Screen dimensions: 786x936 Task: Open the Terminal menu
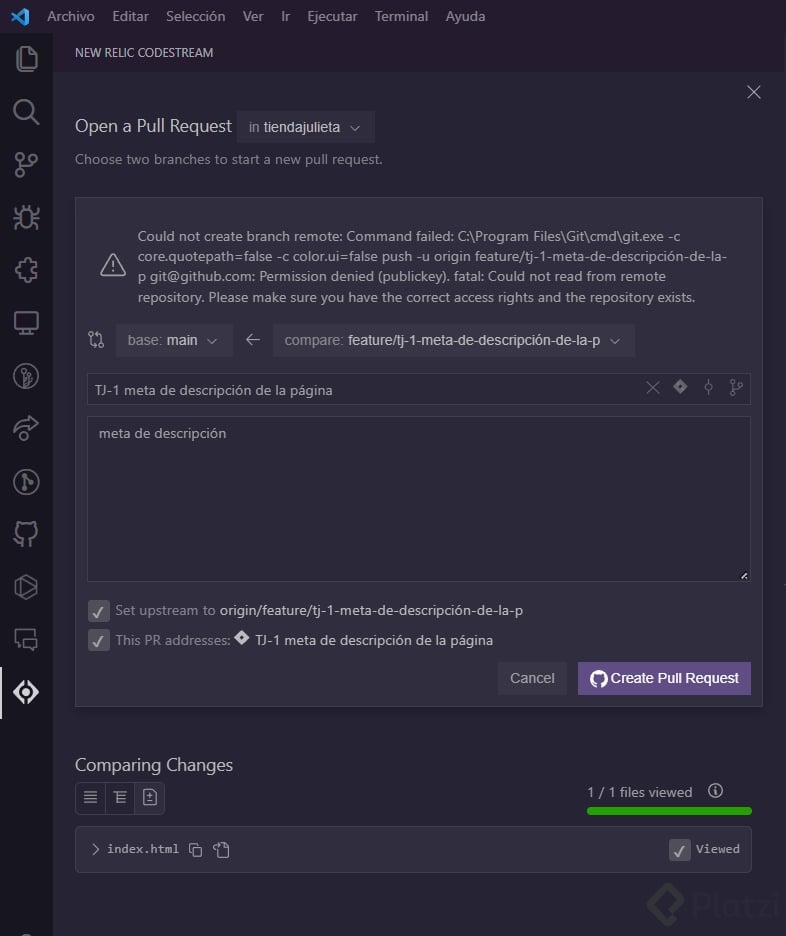pyautogui.click(x=401, y=16)
